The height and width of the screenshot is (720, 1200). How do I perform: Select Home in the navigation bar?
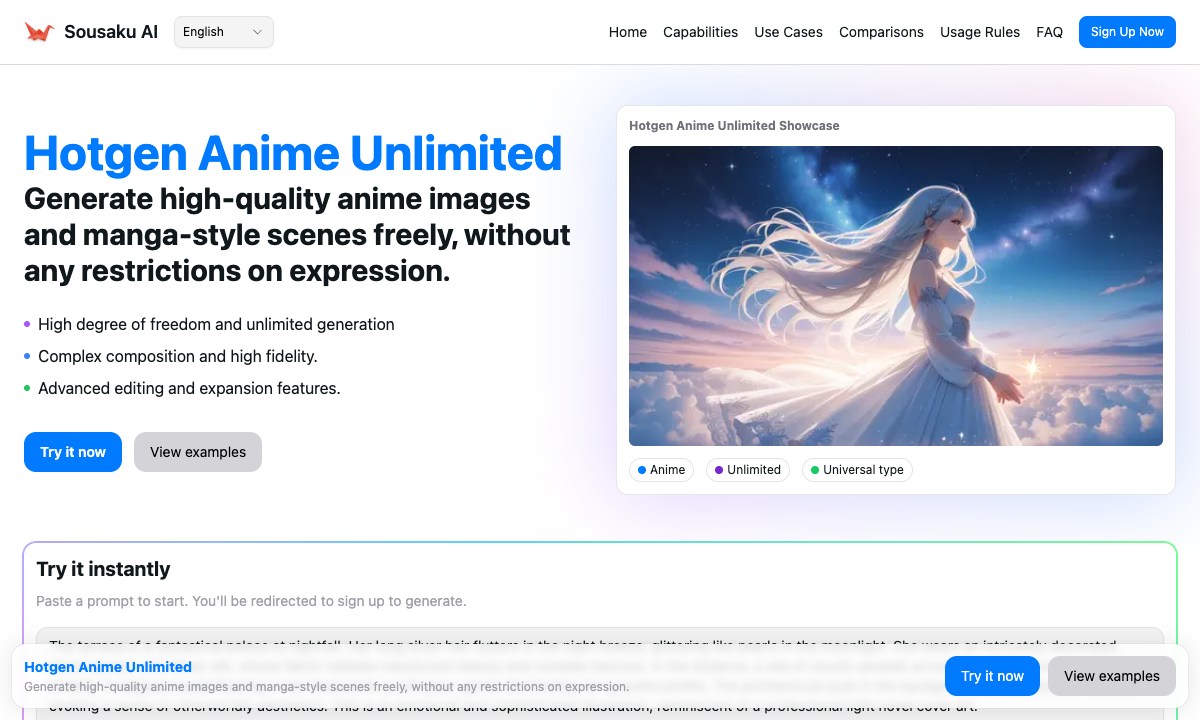(x=627, y=32)
